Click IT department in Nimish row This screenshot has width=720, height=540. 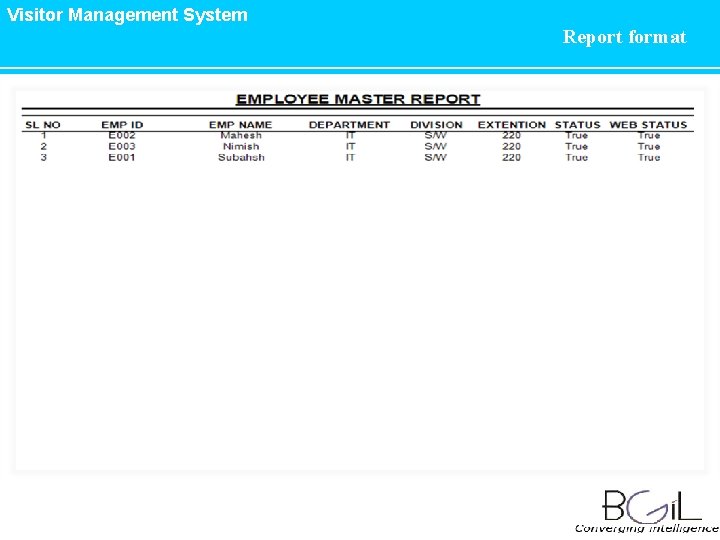350,146
